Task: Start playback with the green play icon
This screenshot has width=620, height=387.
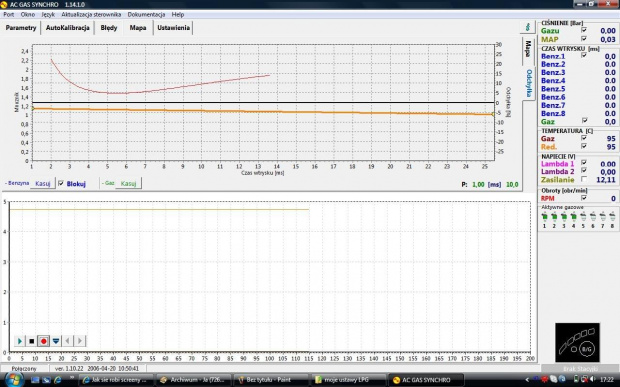Action: (19, 341)
